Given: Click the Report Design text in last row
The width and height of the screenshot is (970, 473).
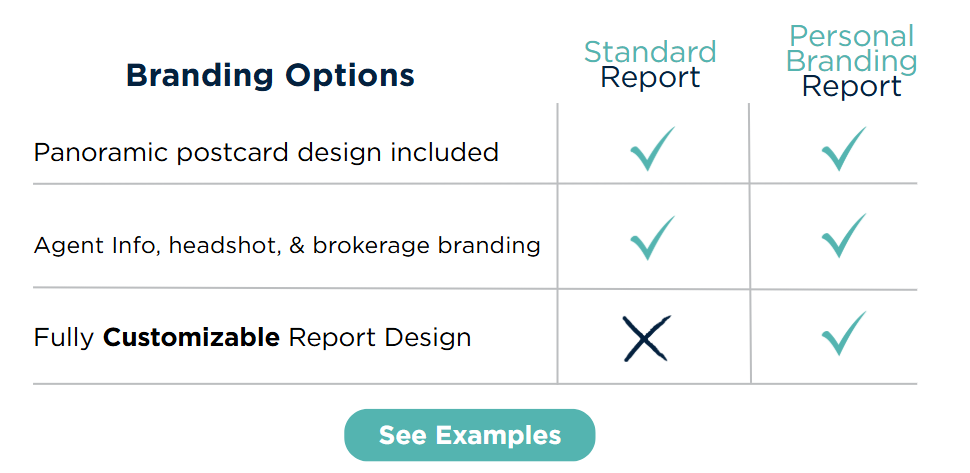Looking at the screenshot, I should click(379, 338).
